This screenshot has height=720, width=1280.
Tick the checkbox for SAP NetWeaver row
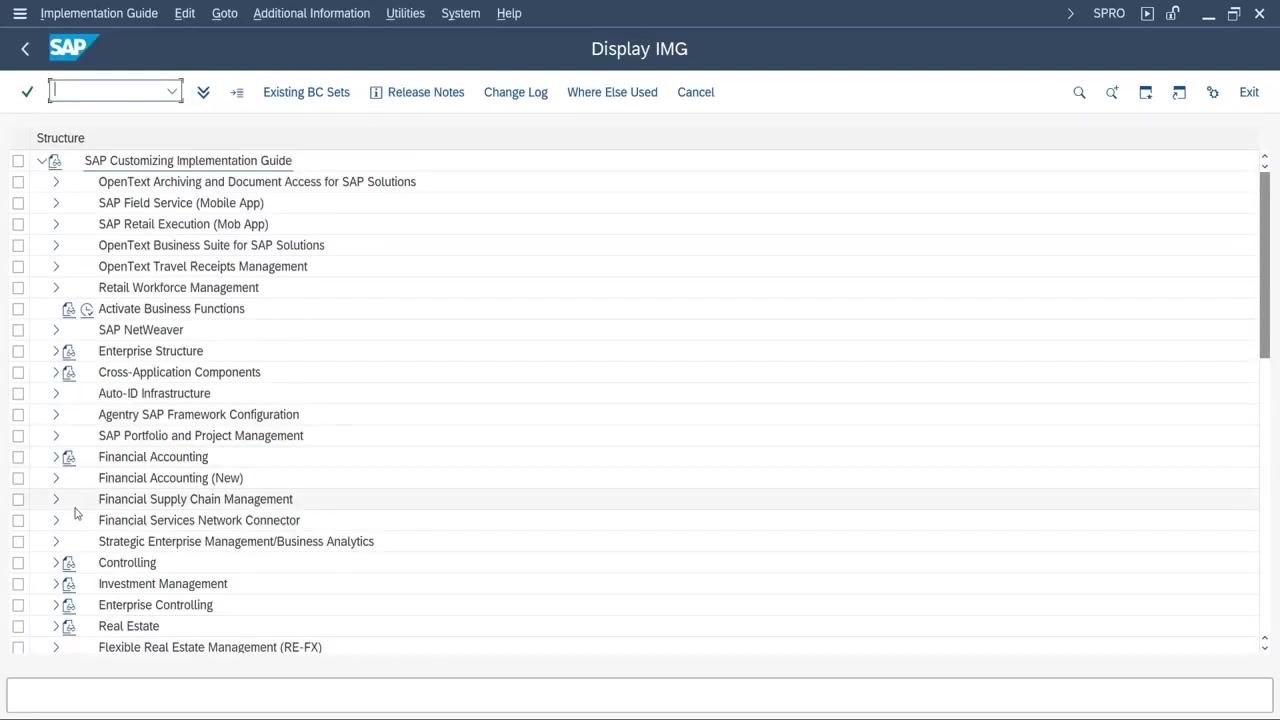pos(18,330)
